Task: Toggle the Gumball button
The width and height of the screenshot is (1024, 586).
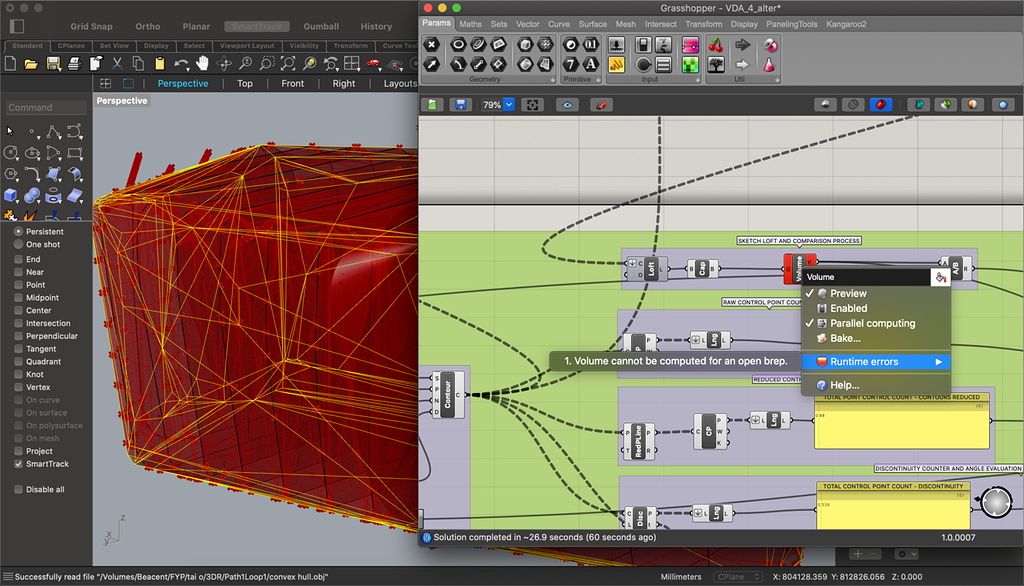Action: coord(320,27)
